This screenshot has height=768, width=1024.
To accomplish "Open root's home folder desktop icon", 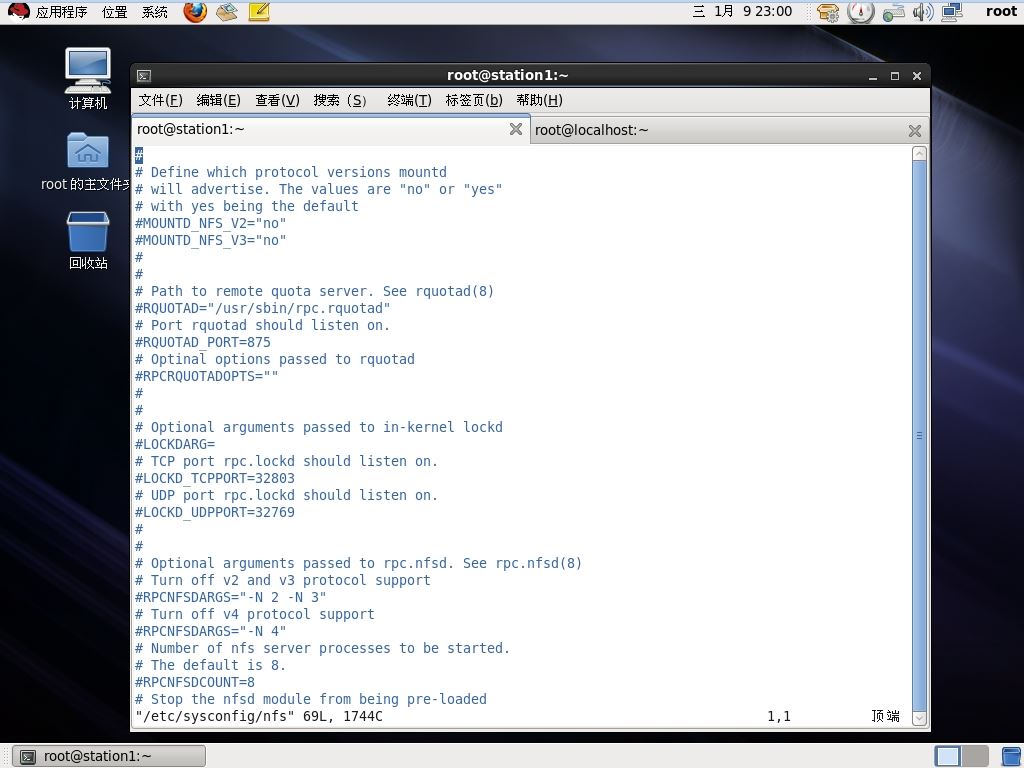I will click(x=88, y=161).
